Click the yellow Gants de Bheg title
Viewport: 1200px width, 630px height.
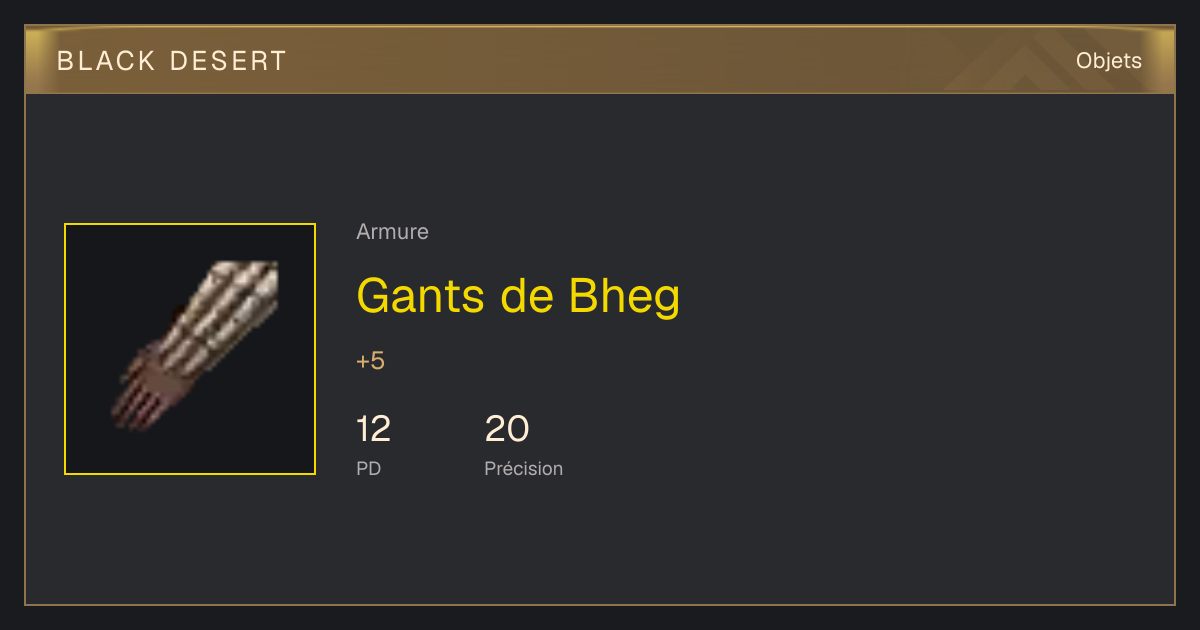[518, 296]
